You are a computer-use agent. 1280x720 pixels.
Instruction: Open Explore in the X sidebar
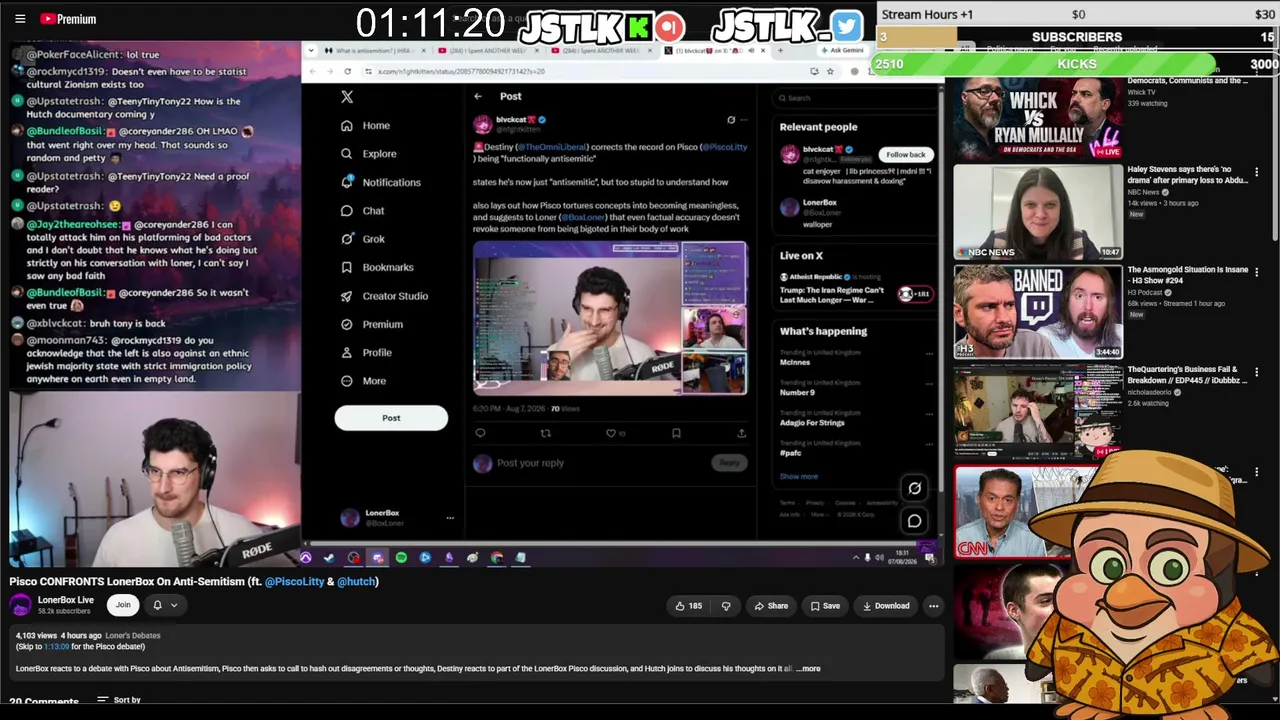368,154
